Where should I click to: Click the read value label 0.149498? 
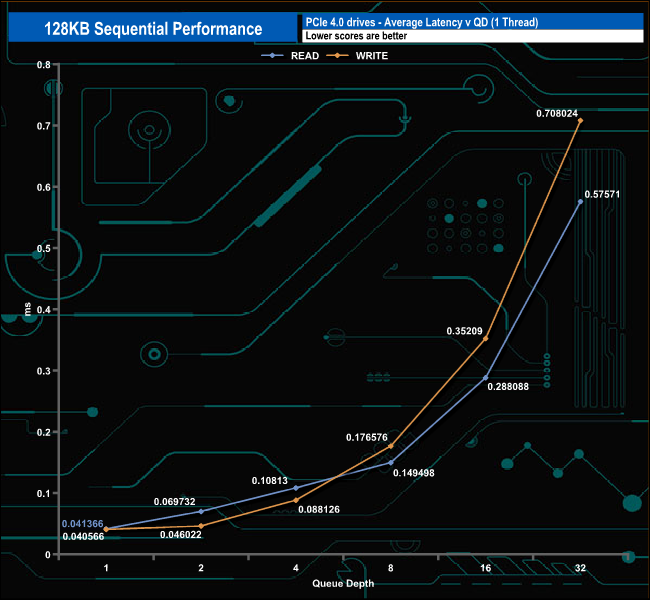pyautogui.click(x=413, y=473)
